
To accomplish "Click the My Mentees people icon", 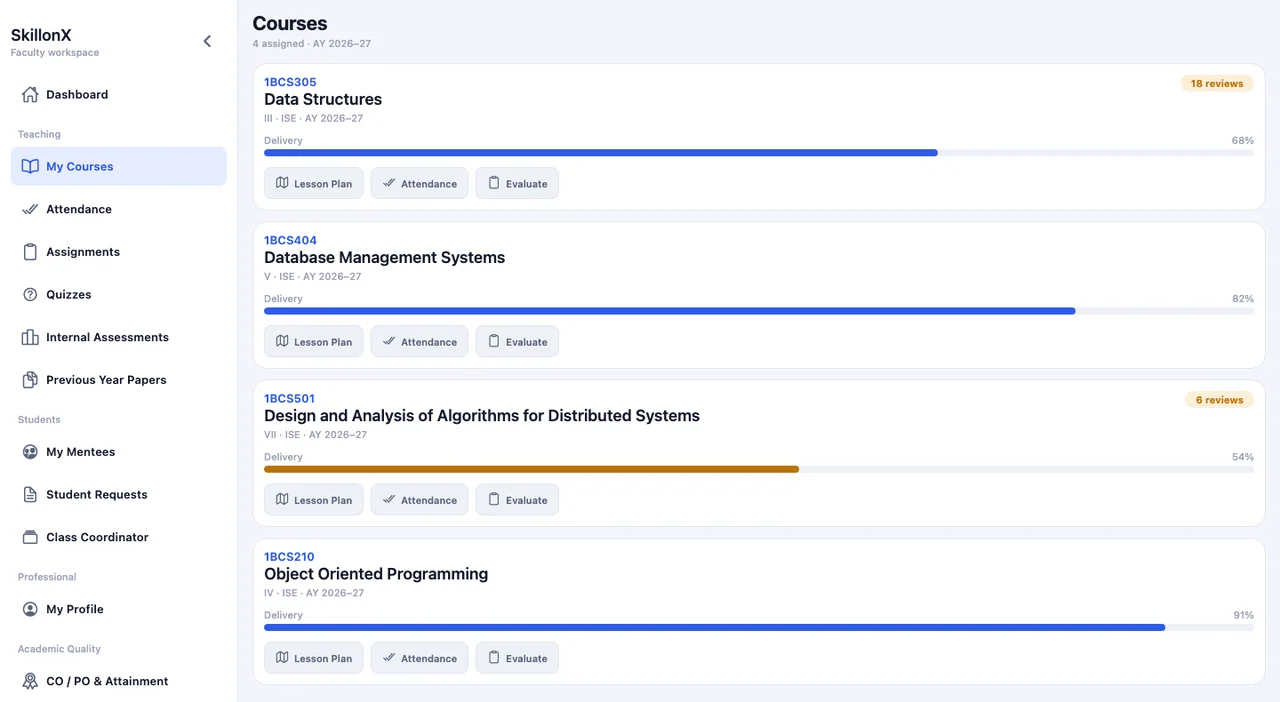I will pos(30,452).
